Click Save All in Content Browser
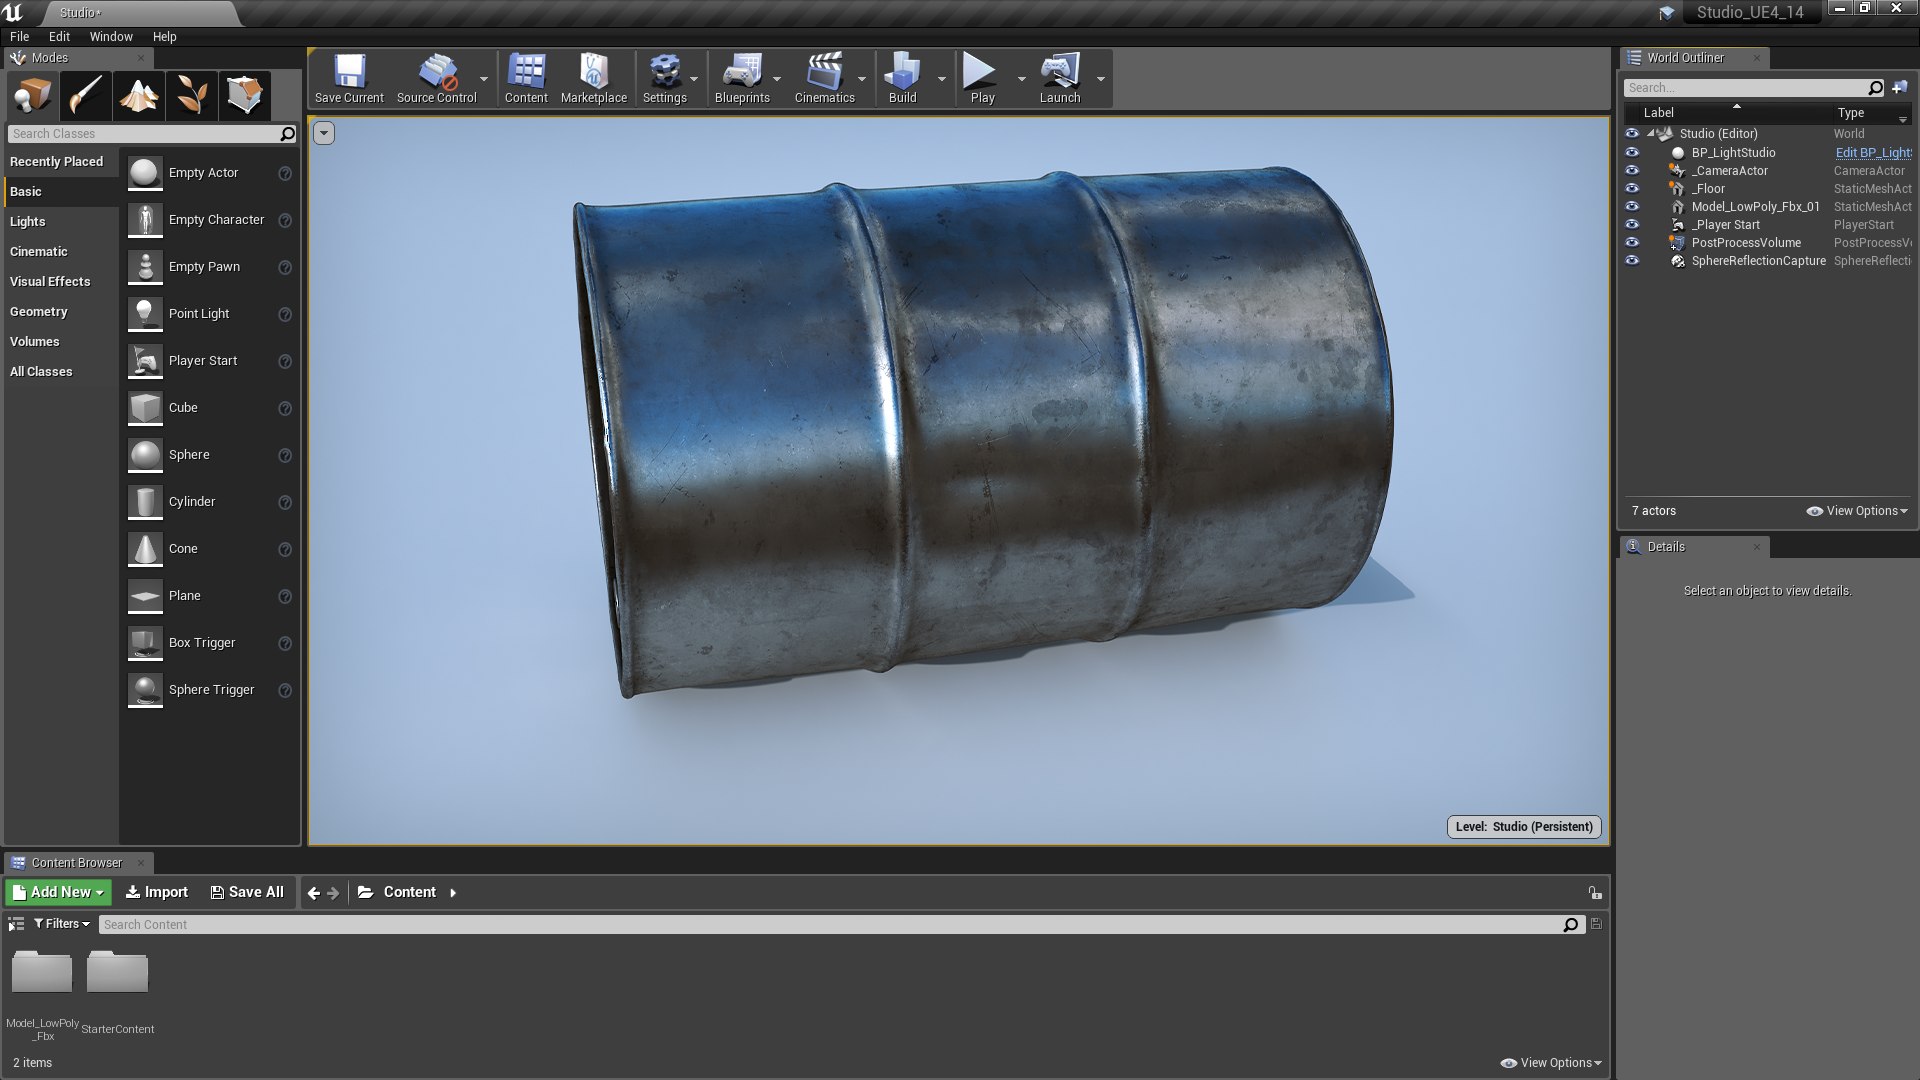This screenshot has width=1920, height=1080. point(247,892)
